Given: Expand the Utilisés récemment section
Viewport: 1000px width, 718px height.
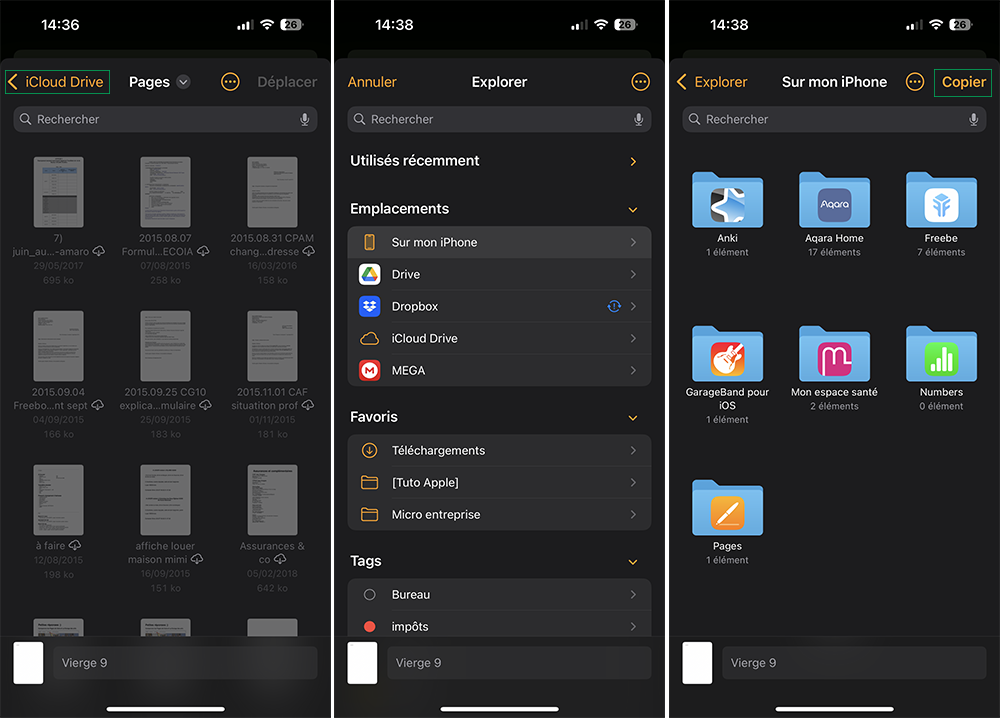Looking at the screenshot, I should click(x=632, y=161).
